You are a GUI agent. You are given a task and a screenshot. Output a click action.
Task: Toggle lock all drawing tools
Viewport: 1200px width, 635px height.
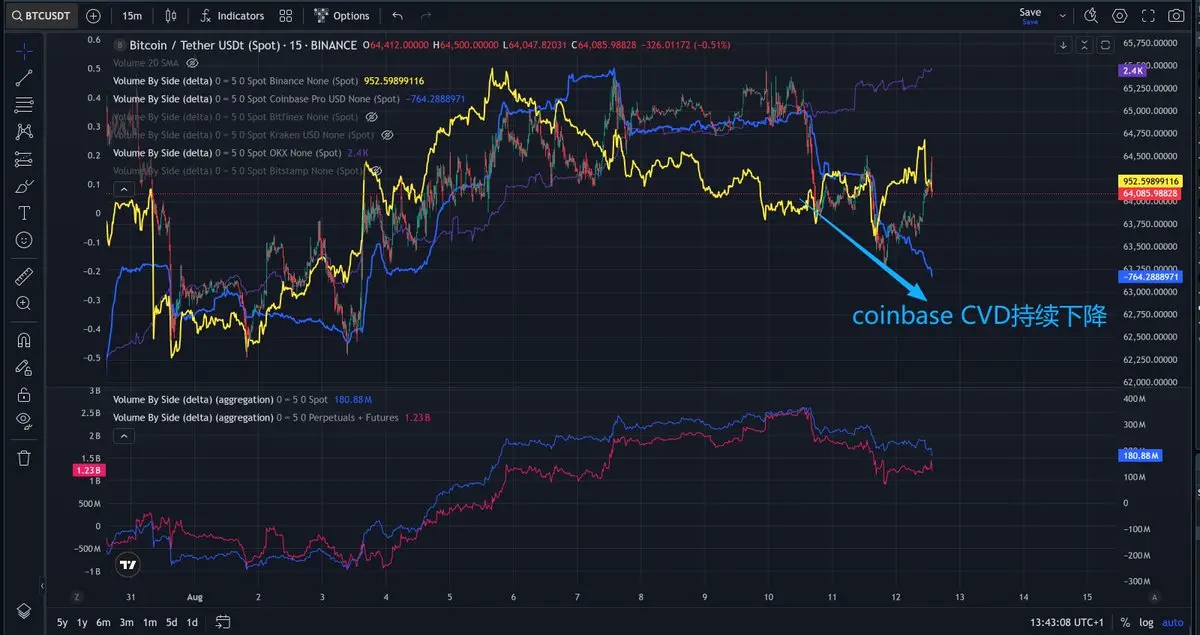(x=24, y=394)
